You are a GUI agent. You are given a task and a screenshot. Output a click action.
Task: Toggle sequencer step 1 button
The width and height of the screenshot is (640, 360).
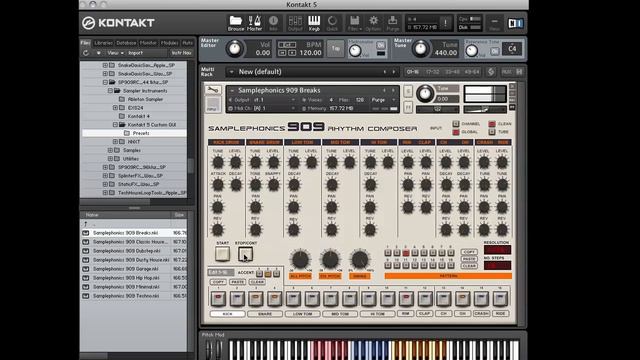(x=218, y=299)
